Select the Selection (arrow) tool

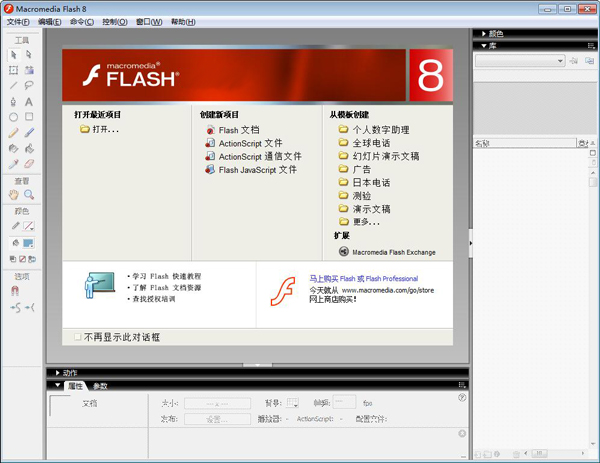coord(13,55)
